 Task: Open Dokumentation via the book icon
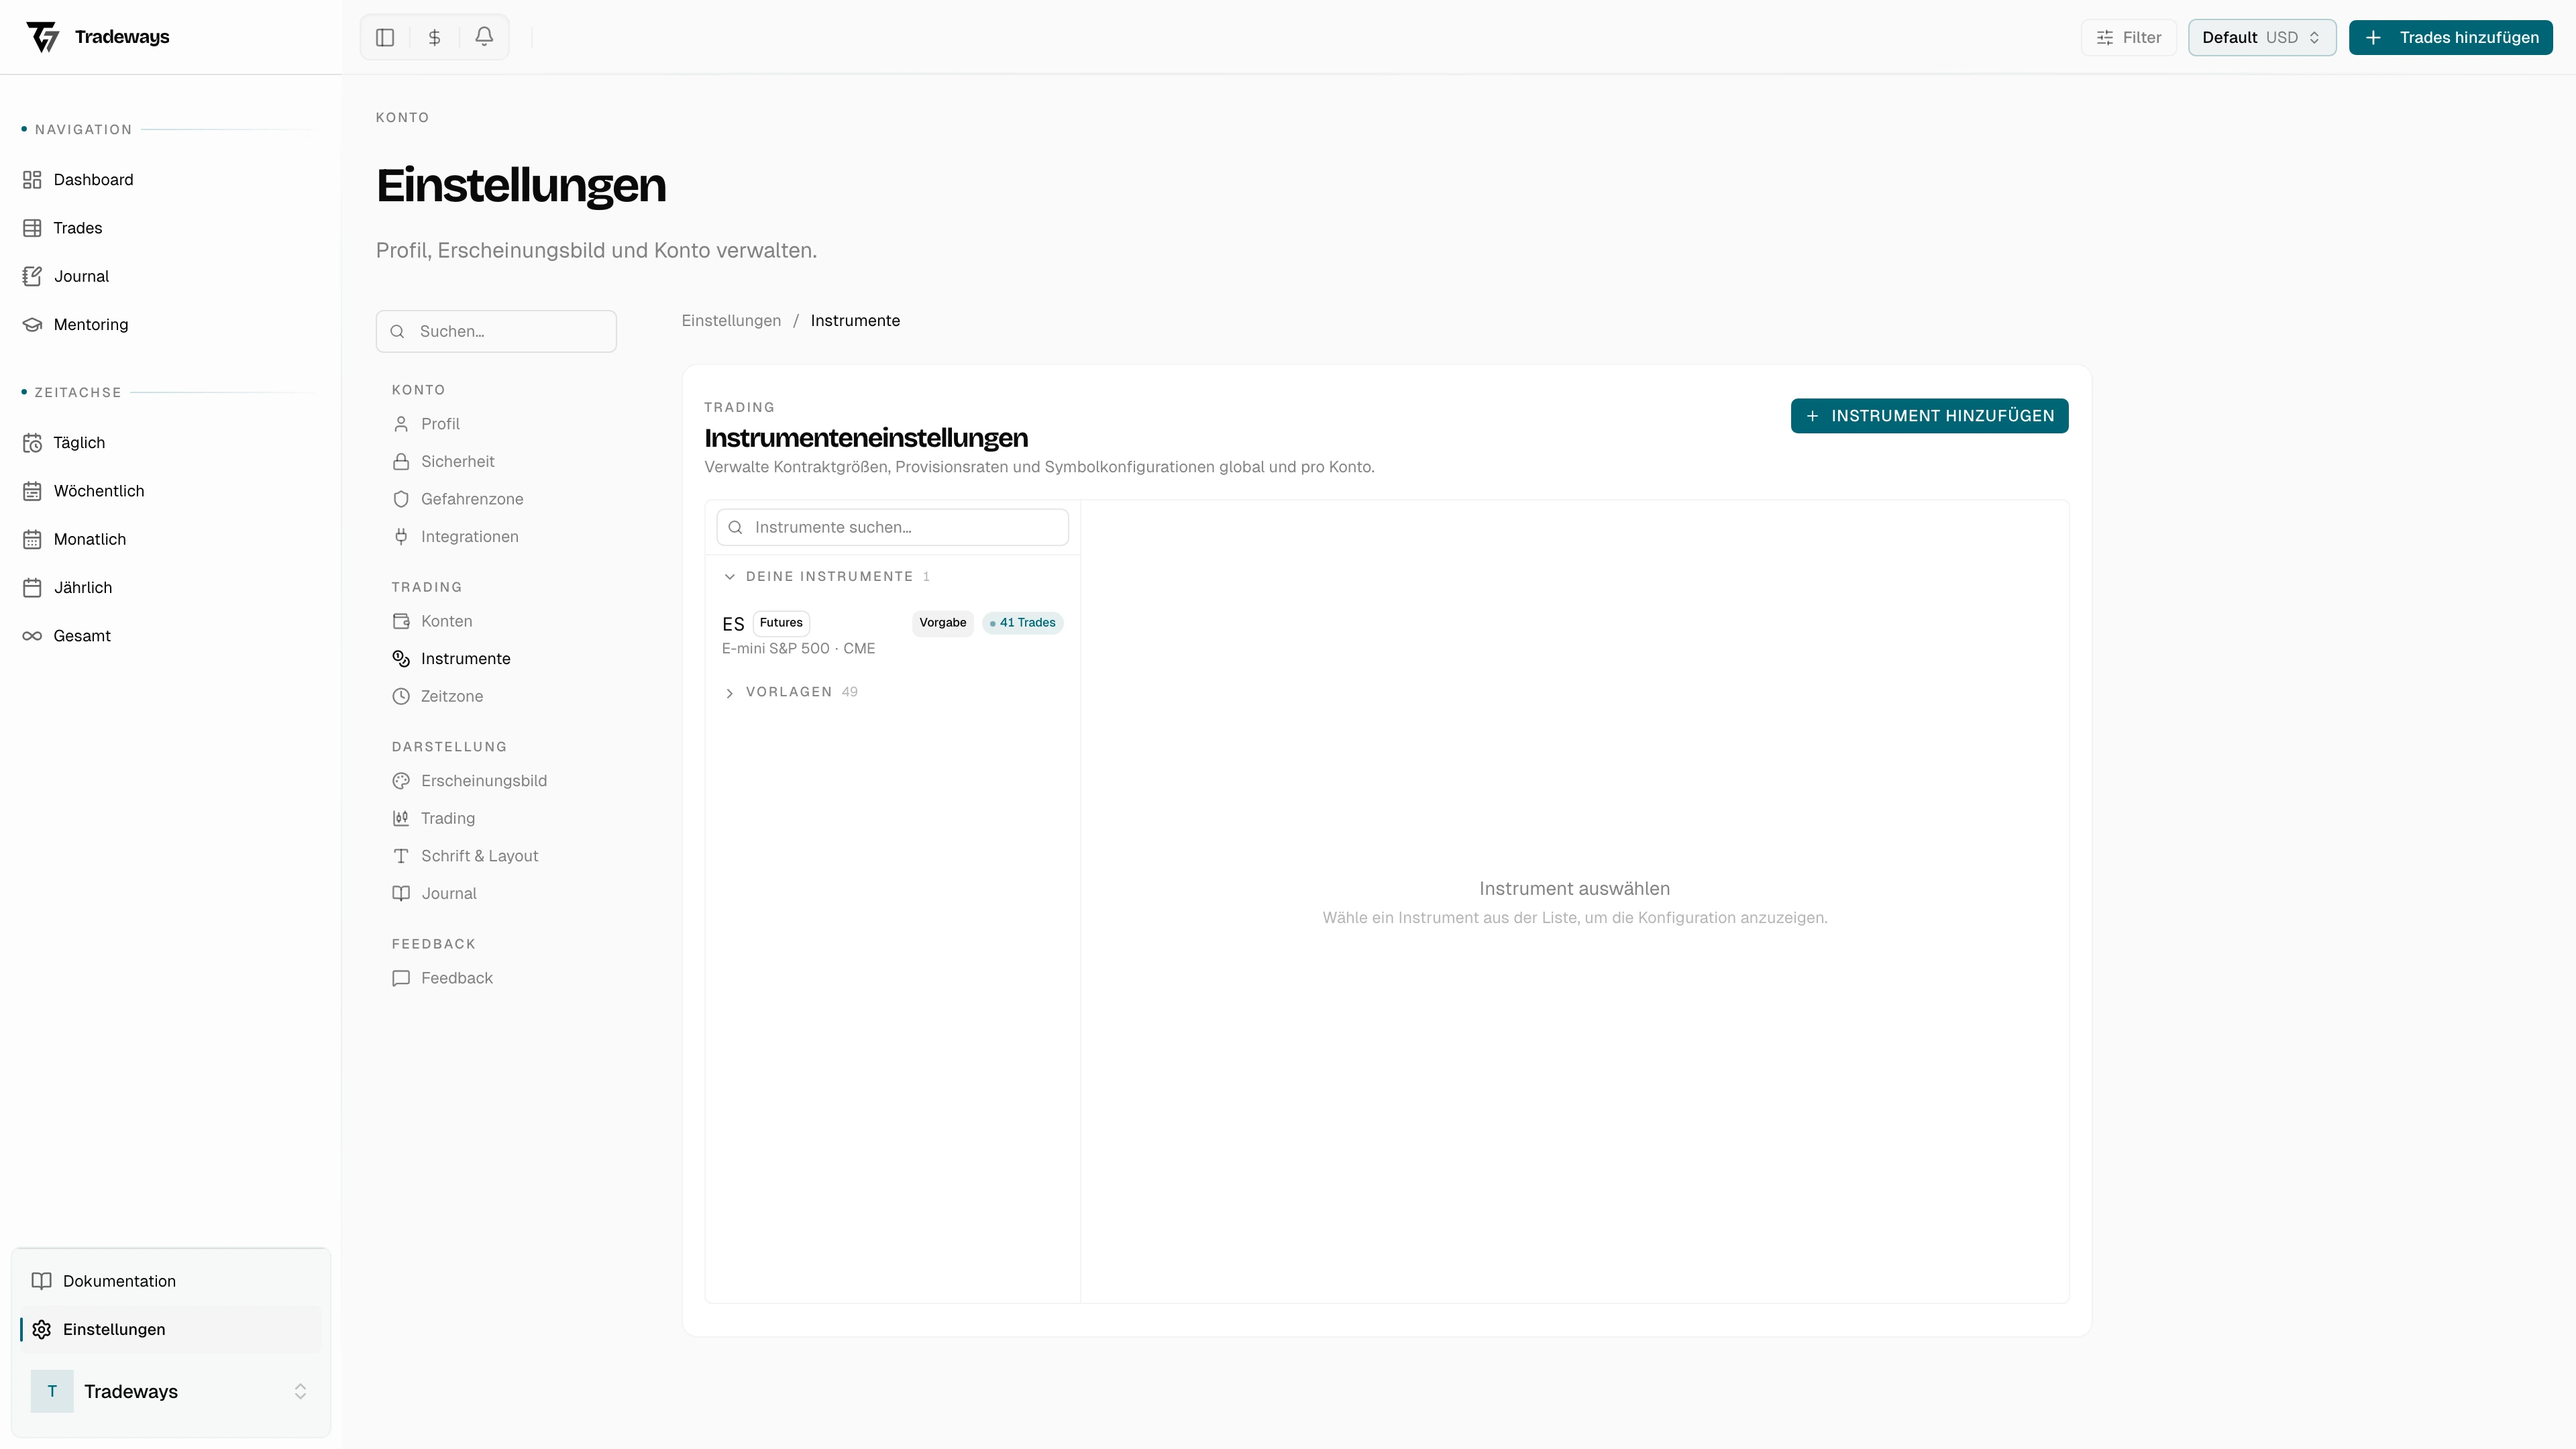click(42, 1280)
